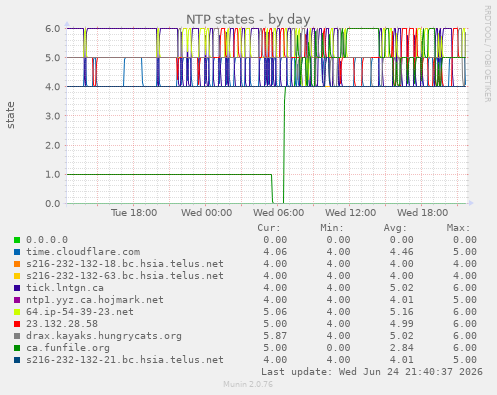Click 23.132.28.58 average value 4.99

pyautogui.click(x=402, y=324)
